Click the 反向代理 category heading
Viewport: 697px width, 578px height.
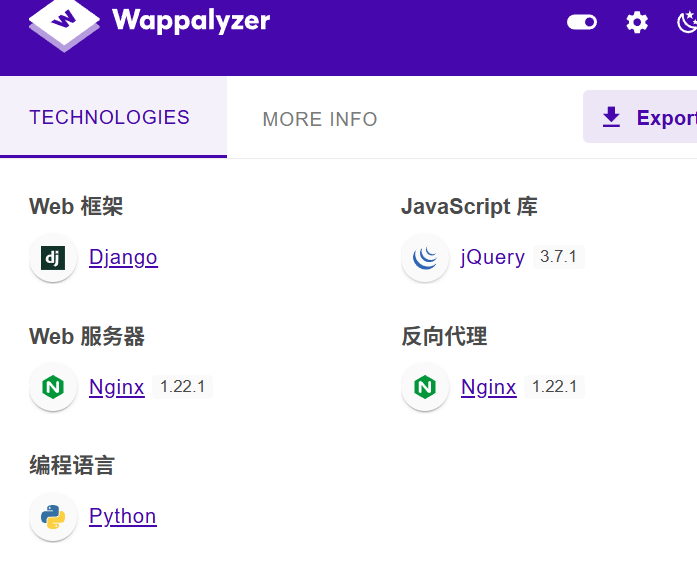[444, 337]
